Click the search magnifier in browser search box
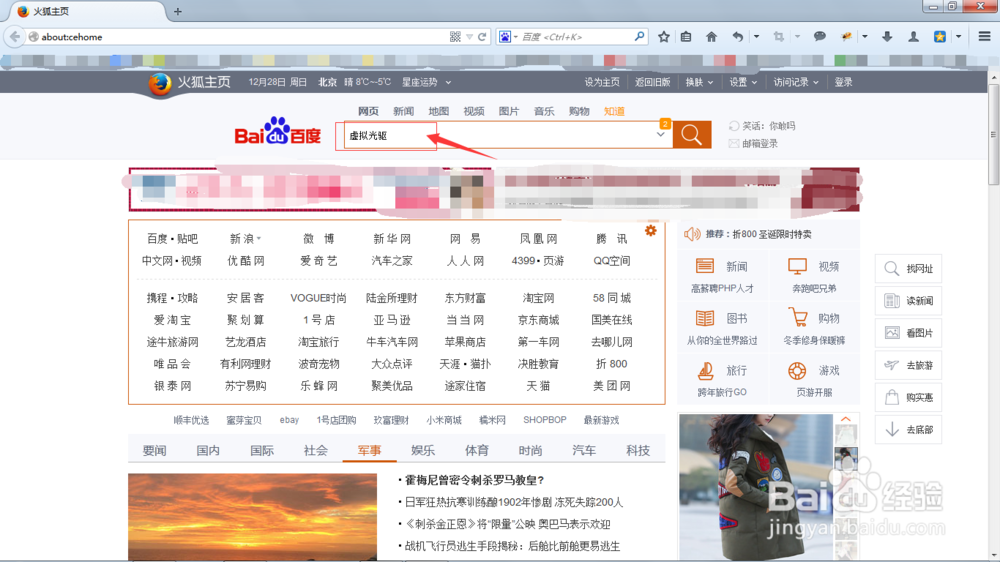Viewport: 1000px width, 562px height. click(639, 37)
